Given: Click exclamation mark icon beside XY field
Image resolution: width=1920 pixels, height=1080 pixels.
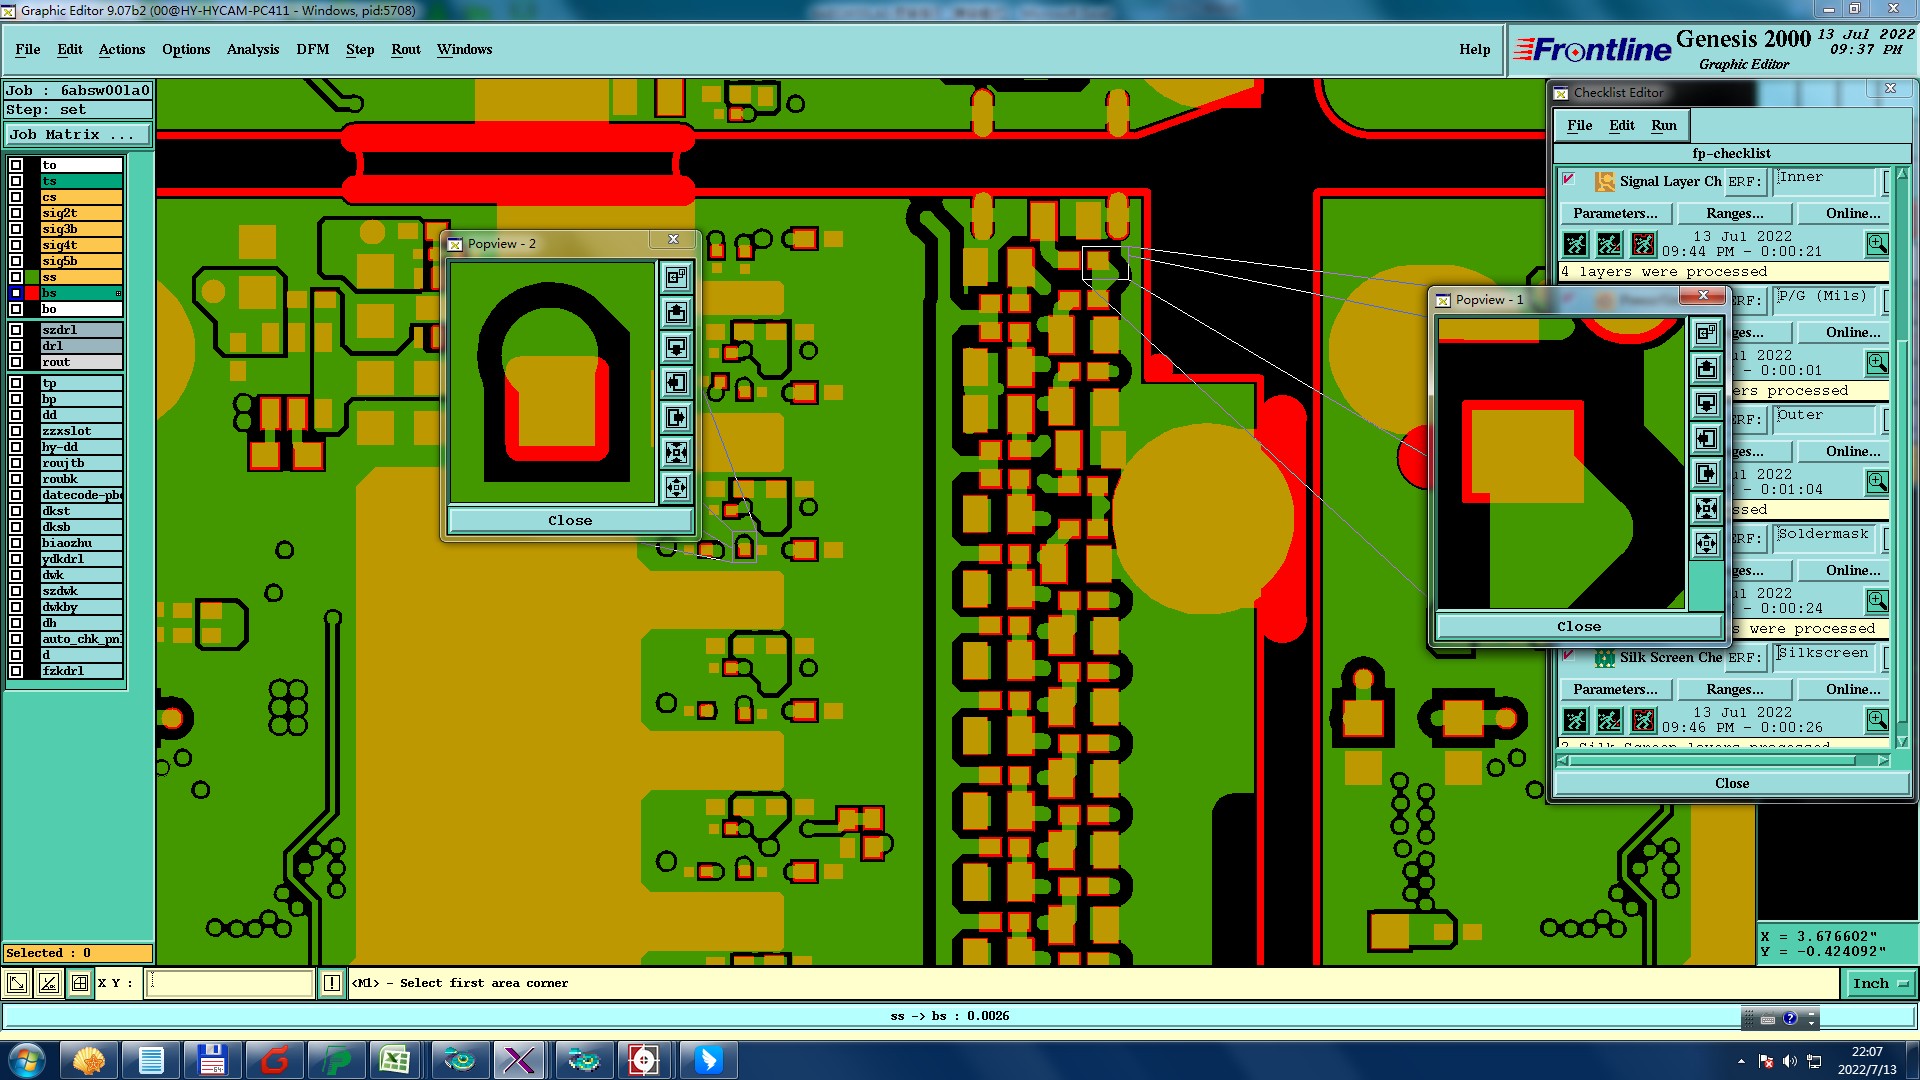Looking at the screenshot, I should [332, 983].
